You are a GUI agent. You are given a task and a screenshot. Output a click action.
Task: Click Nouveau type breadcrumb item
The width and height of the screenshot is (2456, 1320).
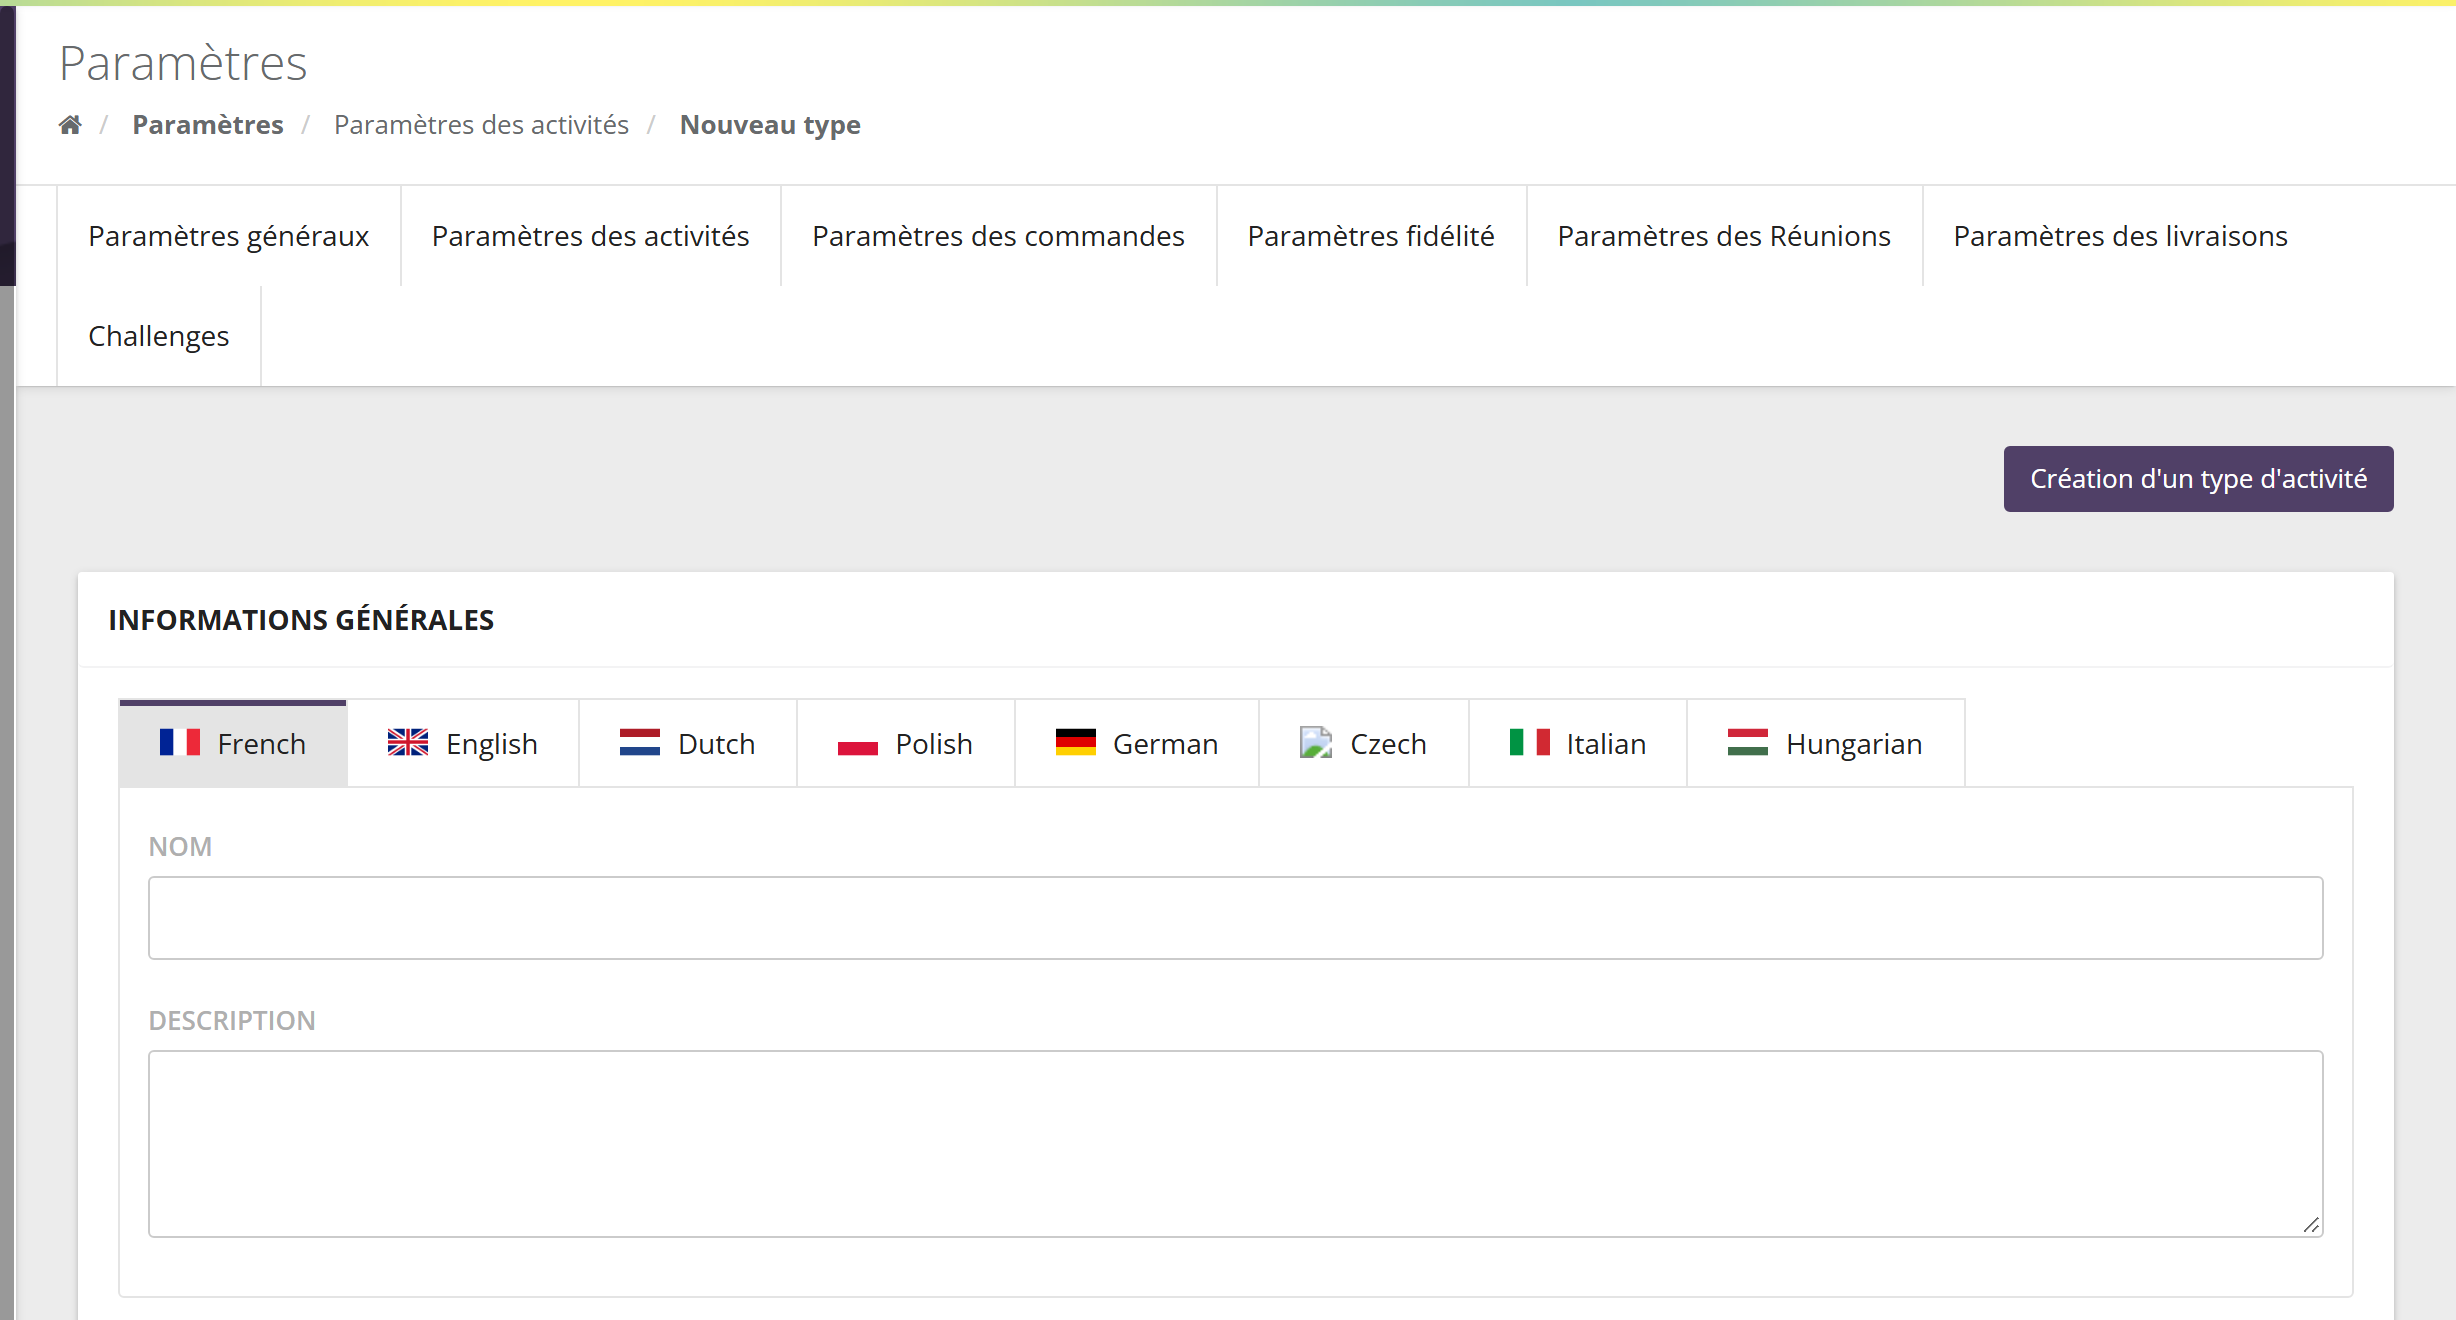tap(770, 125)
